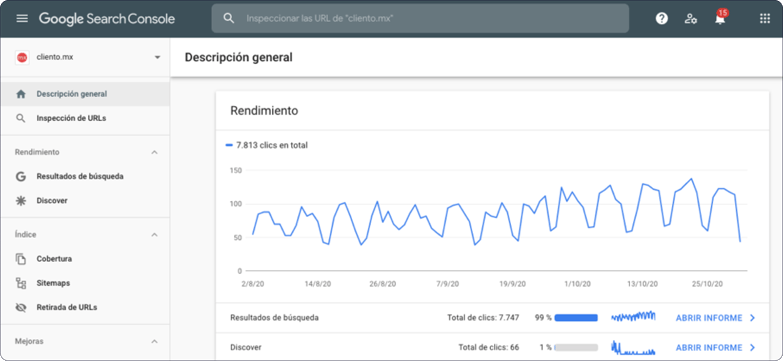Click the Discover row label in card

click(x=246, y=348)
